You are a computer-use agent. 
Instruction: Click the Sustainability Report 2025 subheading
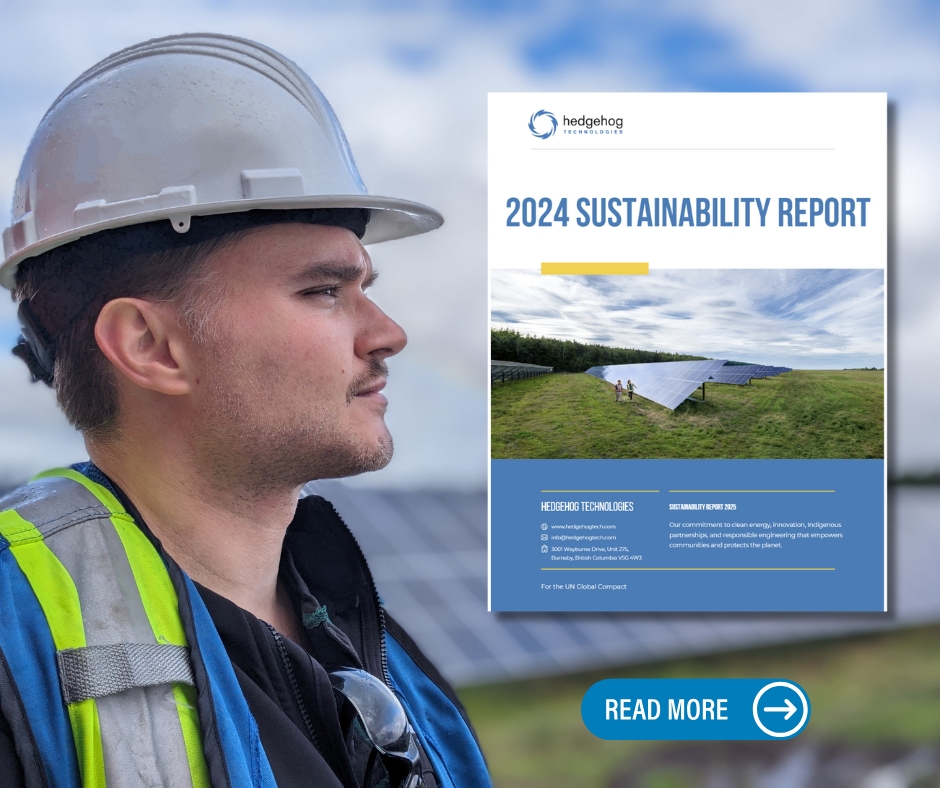click(x=702, y=507)
